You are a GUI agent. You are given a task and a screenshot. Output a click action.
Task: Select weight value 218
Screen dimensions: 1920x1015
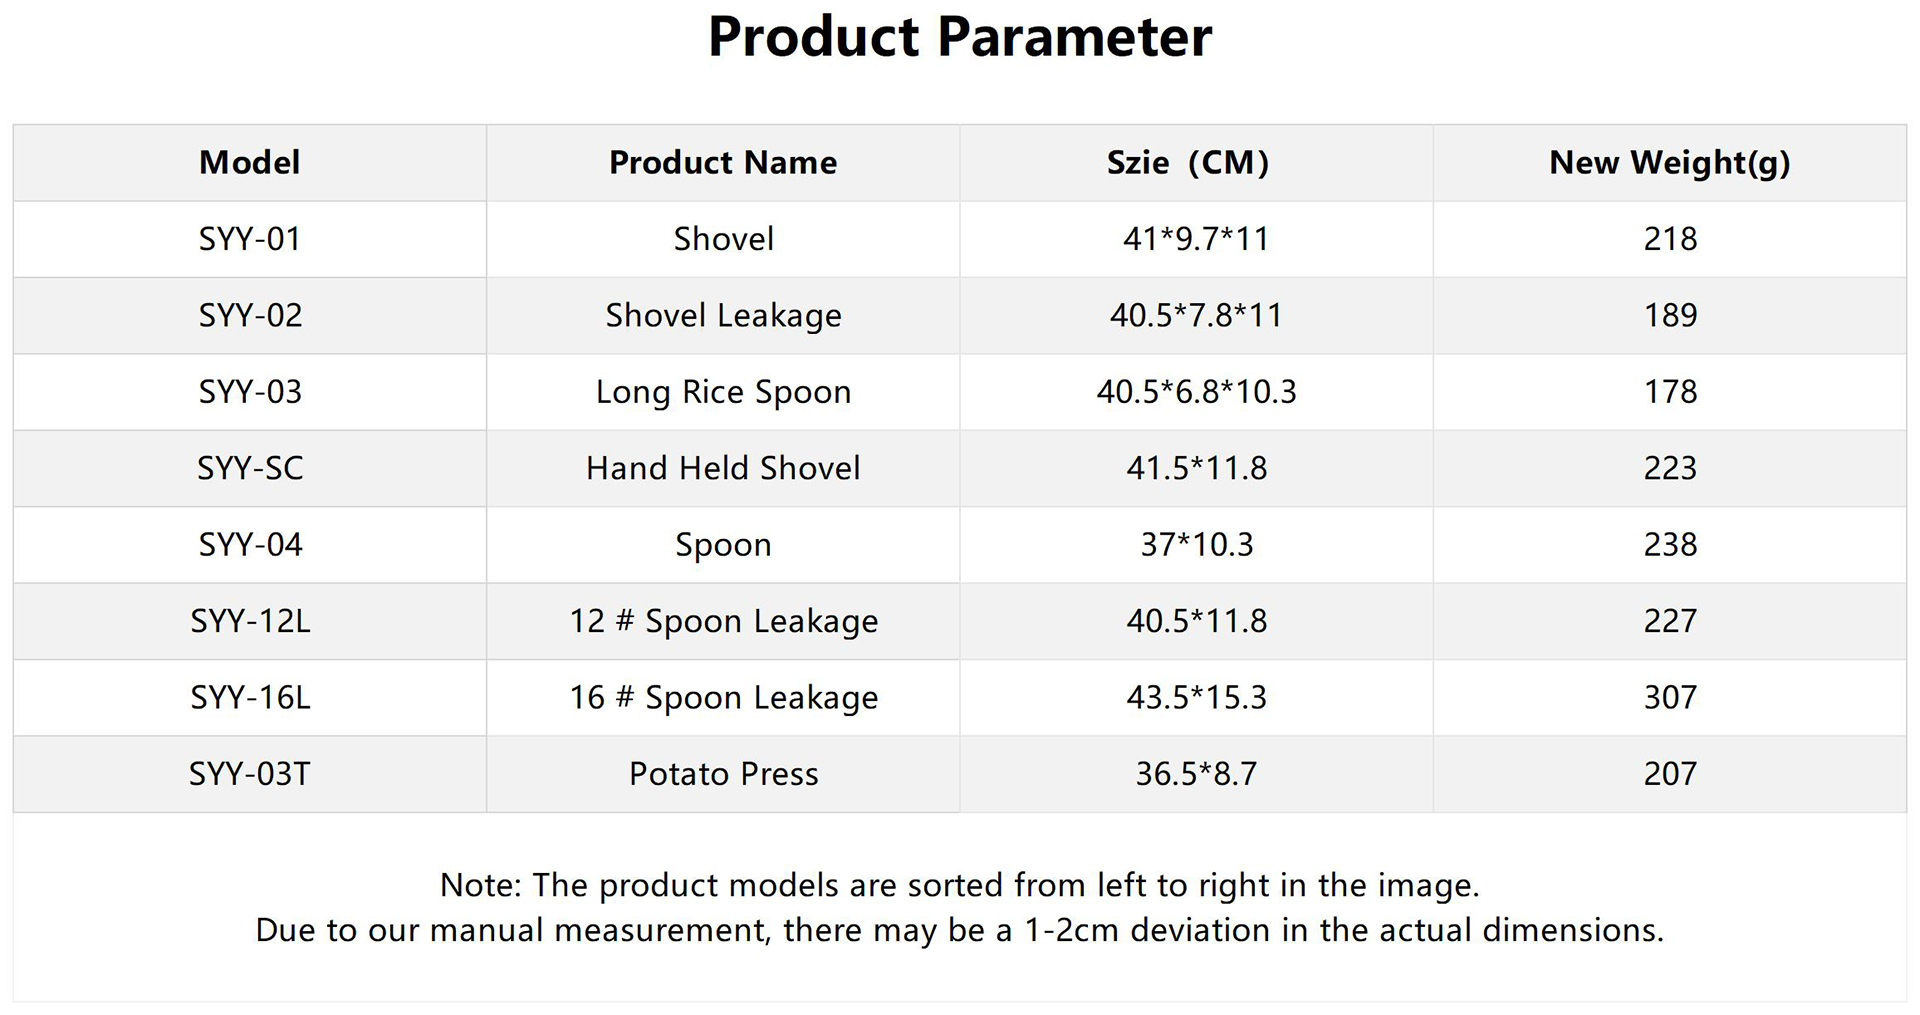[1670, 239]
